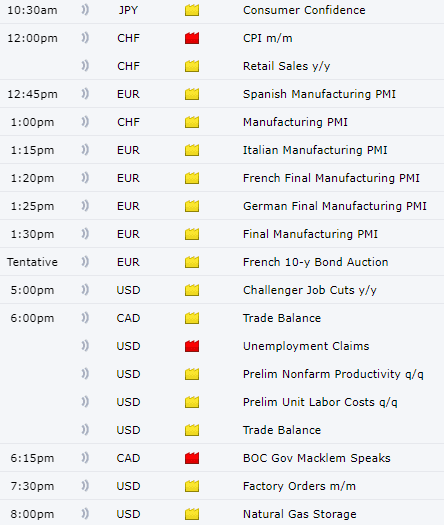The height and width of the screenshot is (525, 444).
Task: Click the sound alert icon for Retail Sales y/y
Action: pyautogui.click(x=85, y=66)
